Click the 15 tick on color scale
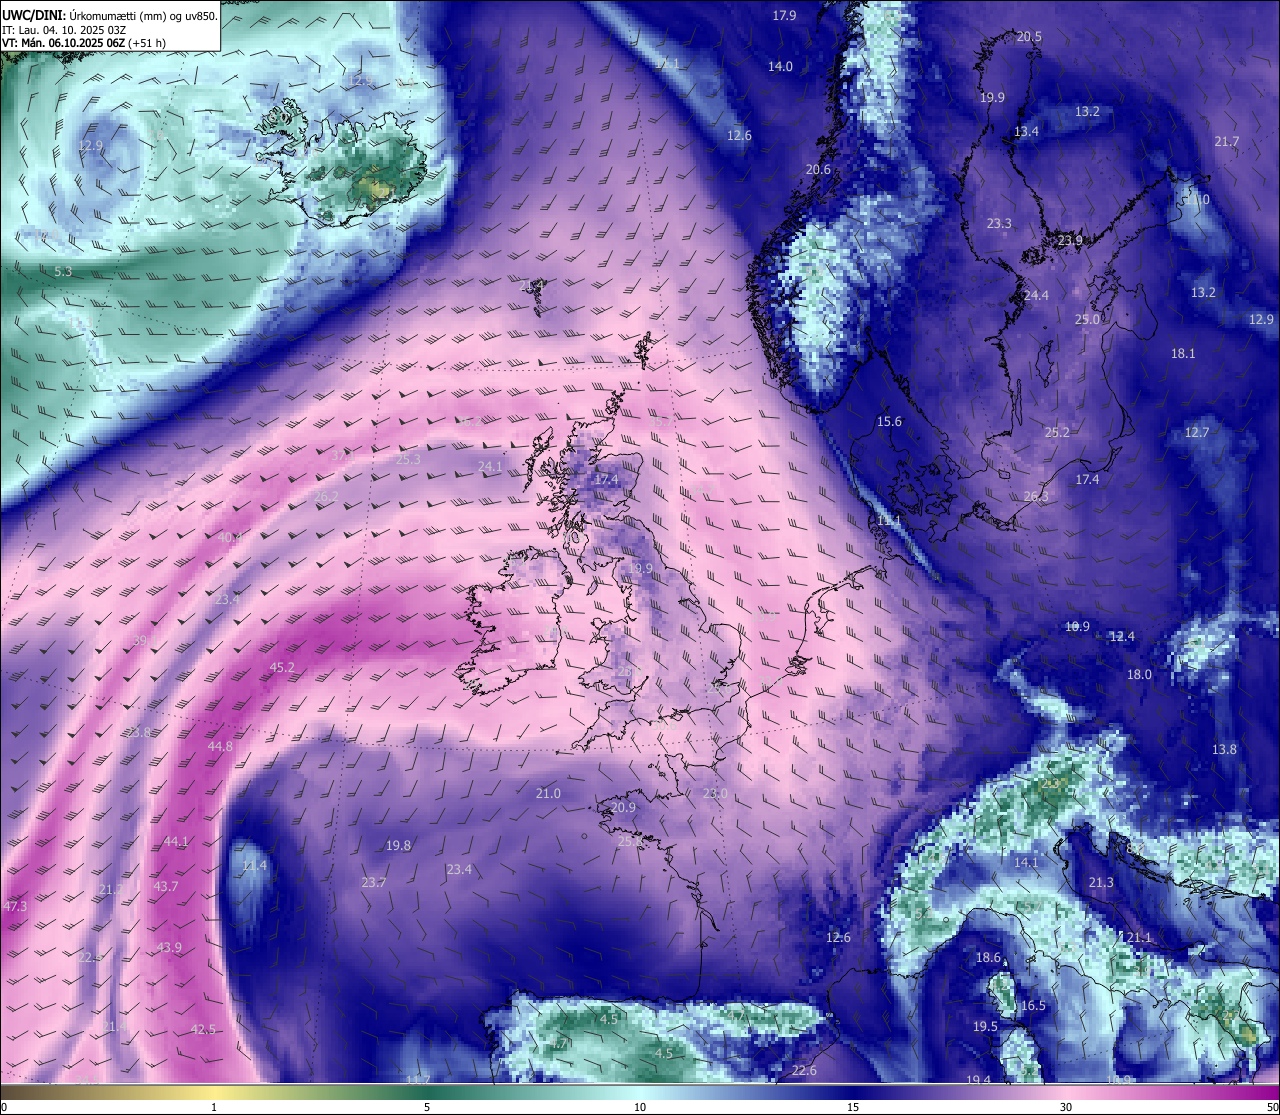This screenshot has height=1115, width=1280. 853,1107
